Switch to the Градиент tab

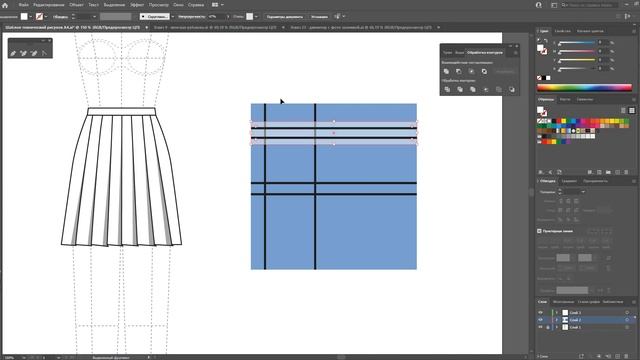point(569,181)
